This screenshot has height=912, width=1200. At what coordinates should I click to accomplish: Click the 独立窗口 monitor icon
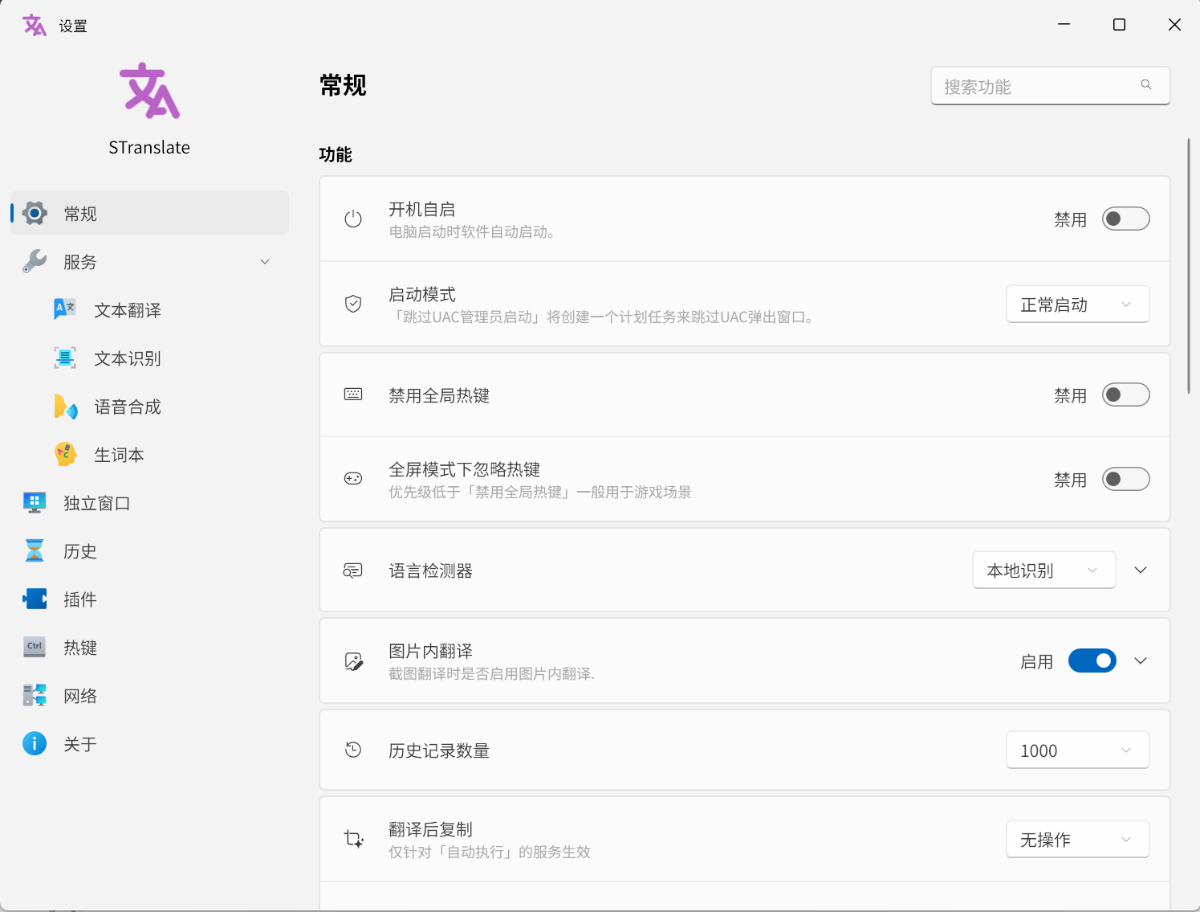(x=35, y=503)
